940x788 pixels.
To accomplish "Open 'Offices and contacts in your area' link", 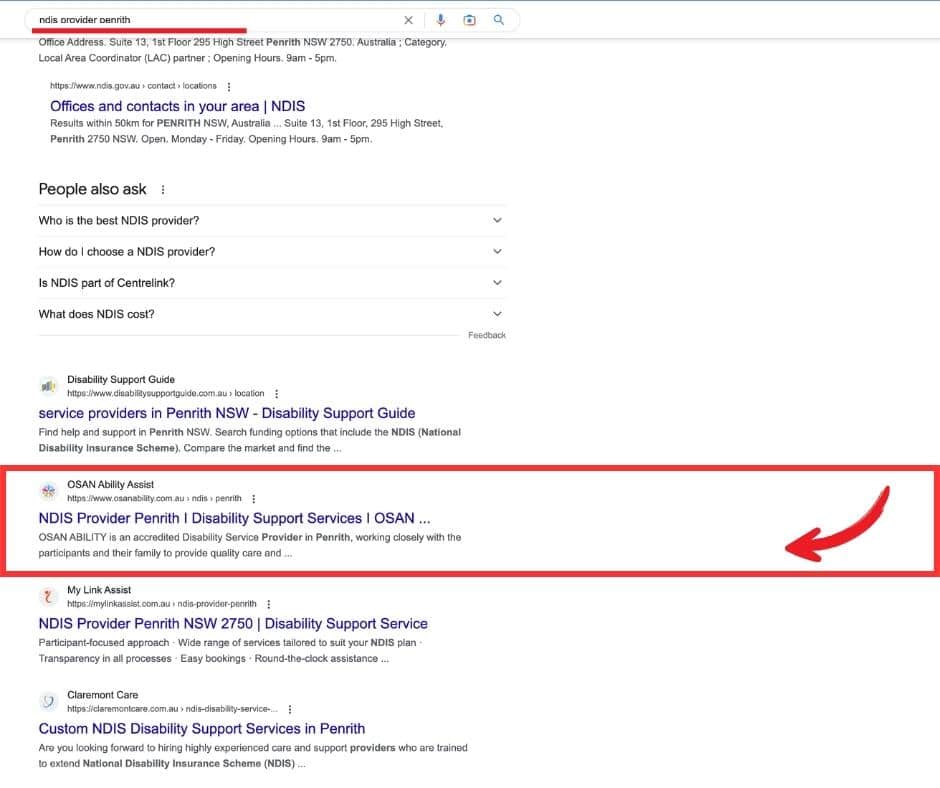I will 177,106.
